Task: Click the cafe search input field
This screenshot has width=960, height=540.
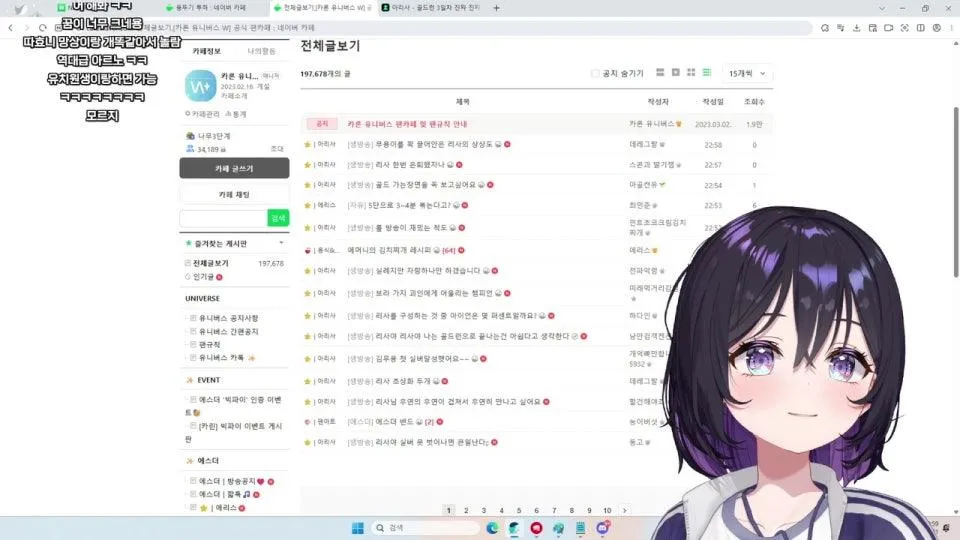Action: (x=223, y=218)
